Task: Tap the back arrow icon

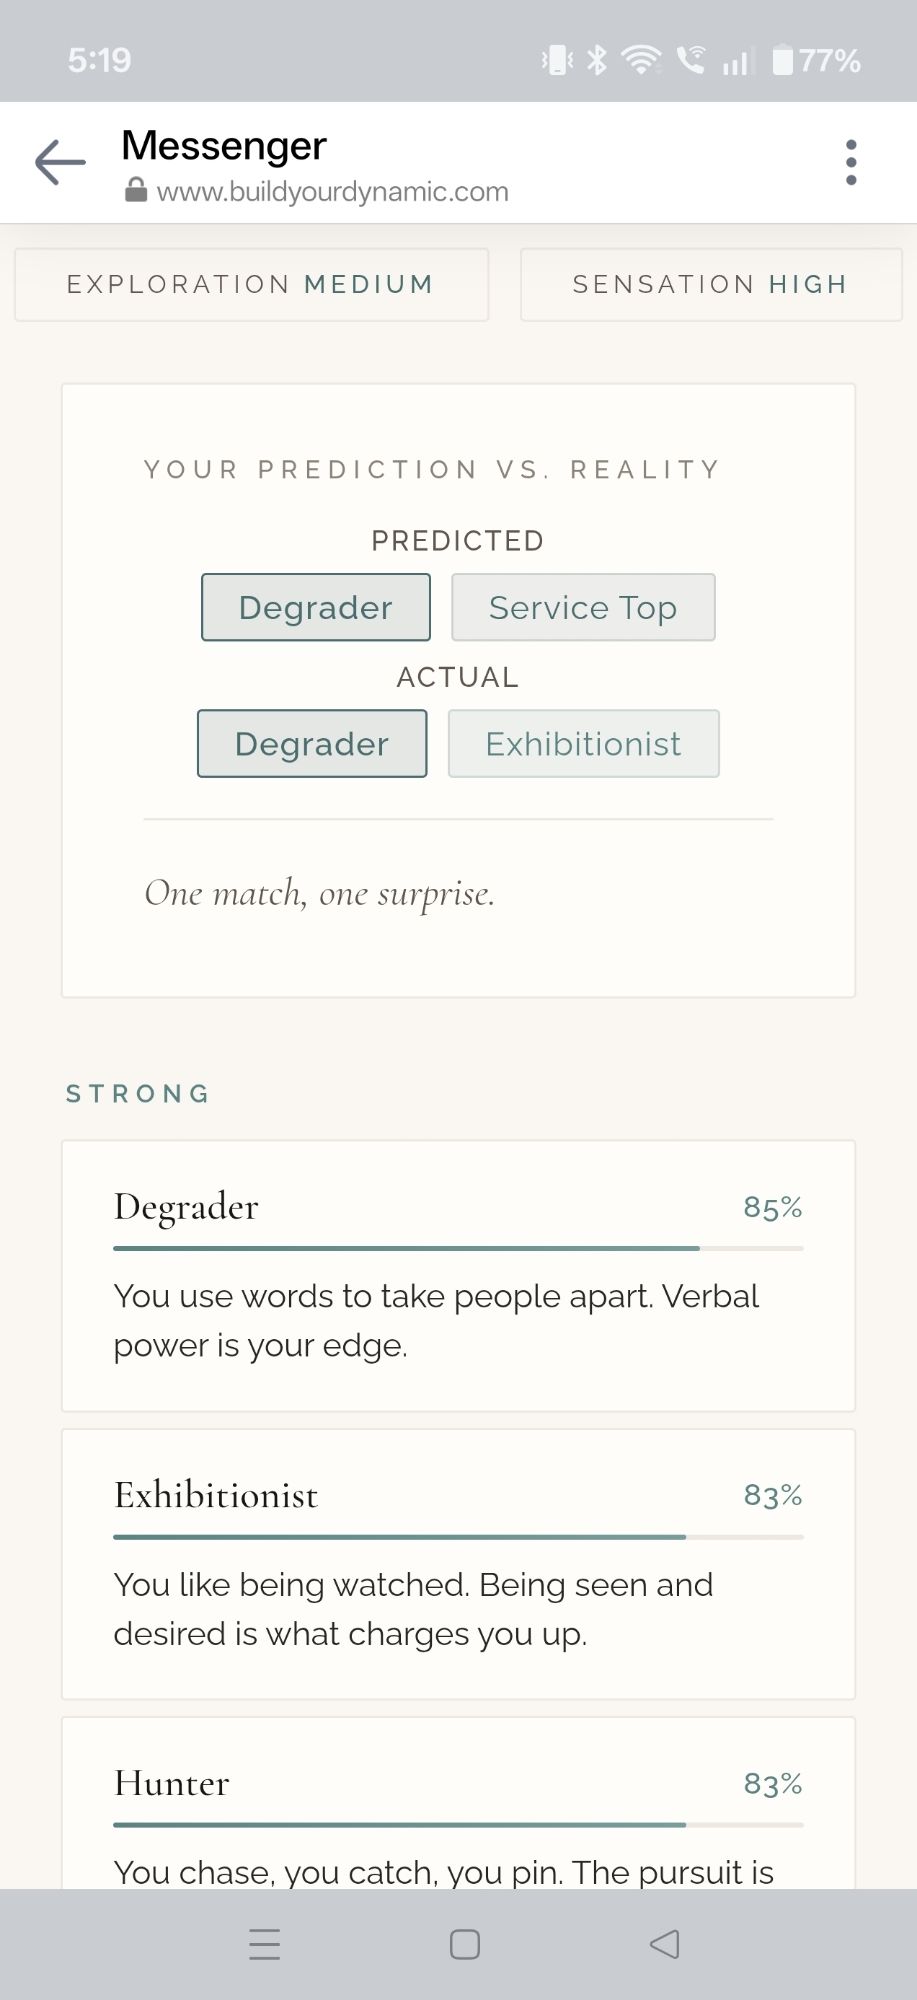Action: click(x=60, y=162)
